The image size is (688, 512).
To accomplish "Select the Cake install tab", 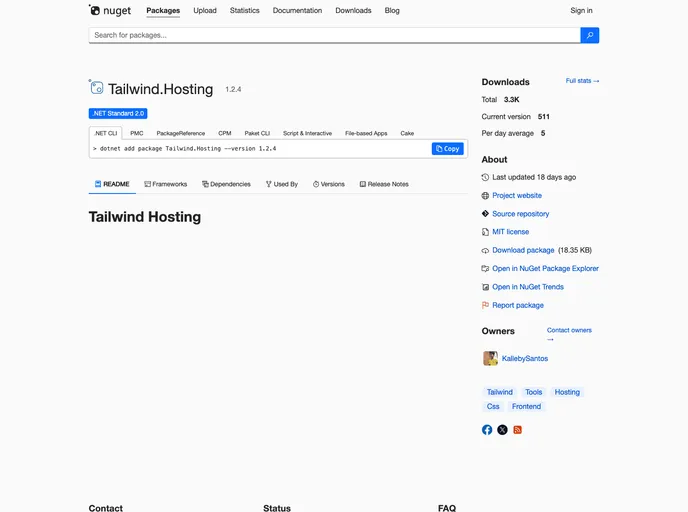I will [x=407, y=133].
